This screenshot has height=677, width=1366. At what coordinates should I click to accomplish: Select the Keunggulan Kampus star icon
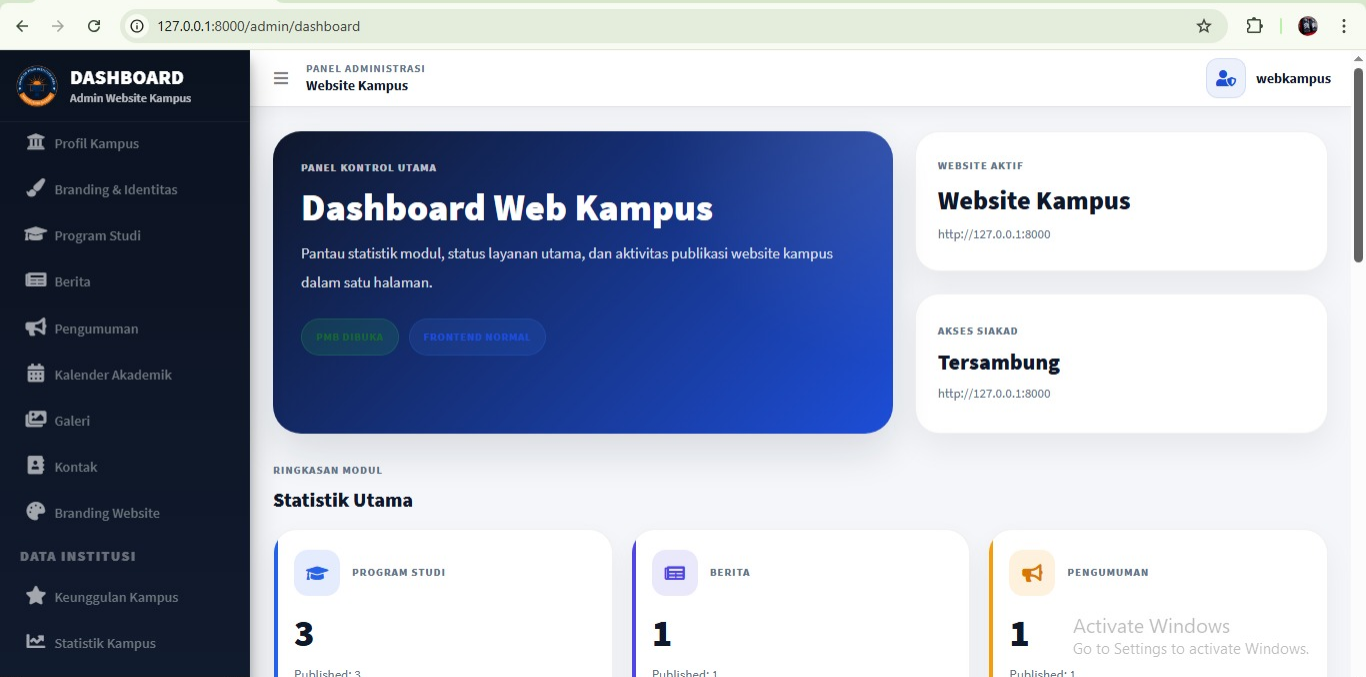[x=35, y=596]
